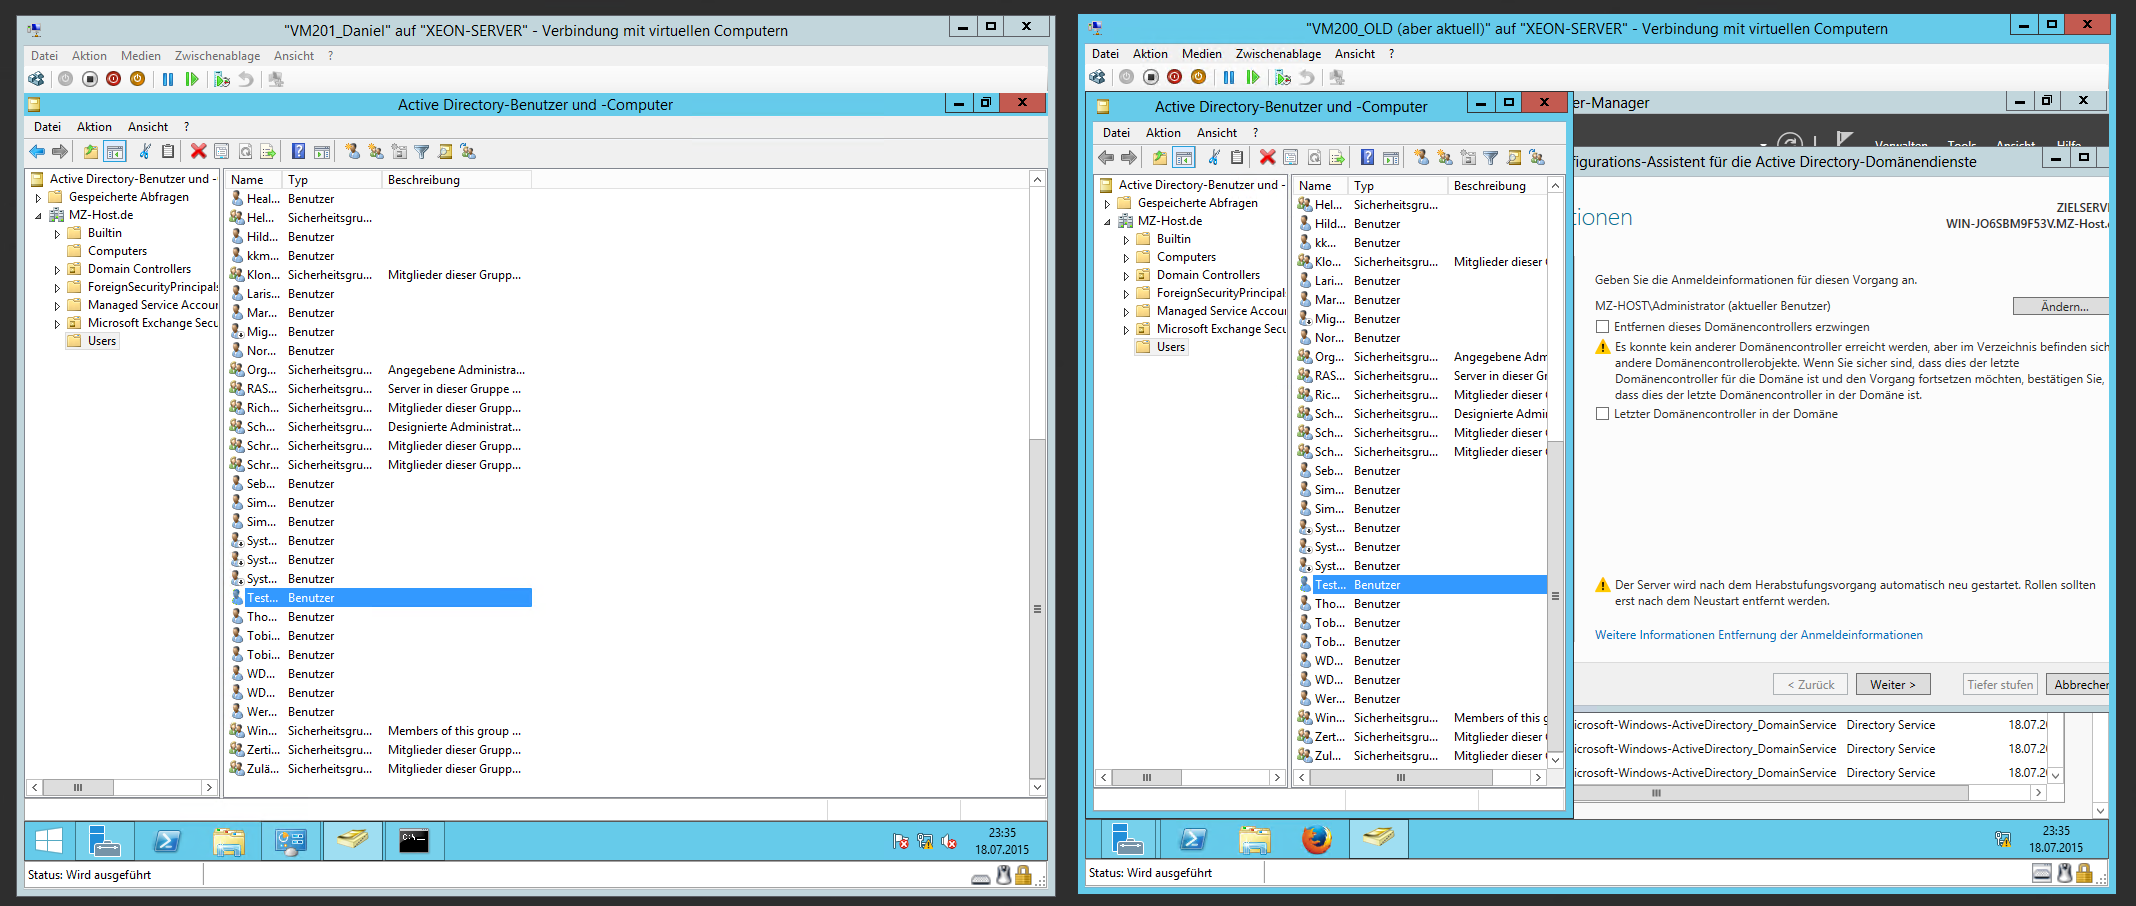Click the 'Ändern...' credentials button

(2062, 307)
